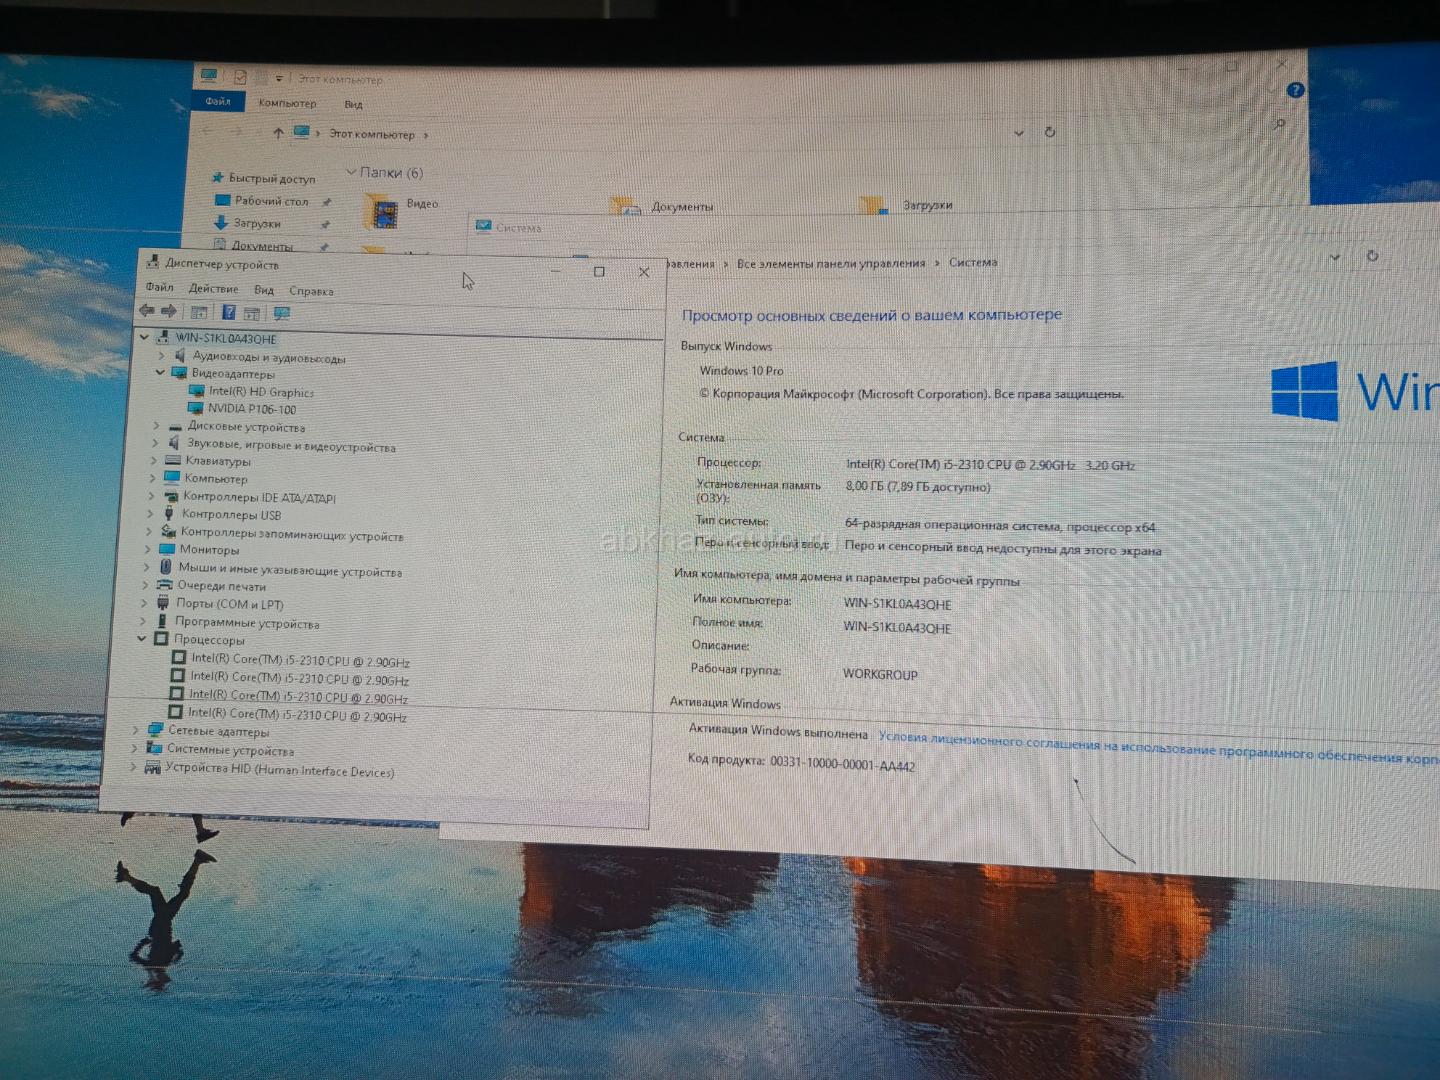This screenshot has height=1080, width=1440.
Task: Open the Справка menu in Device Manager
Action: click(x=311, y=291)
